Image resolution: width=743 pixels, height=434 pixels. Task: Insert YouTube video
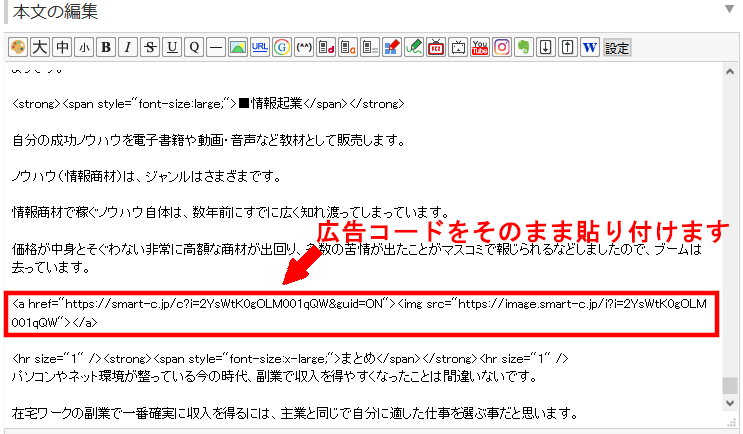(x=480, y=47)
